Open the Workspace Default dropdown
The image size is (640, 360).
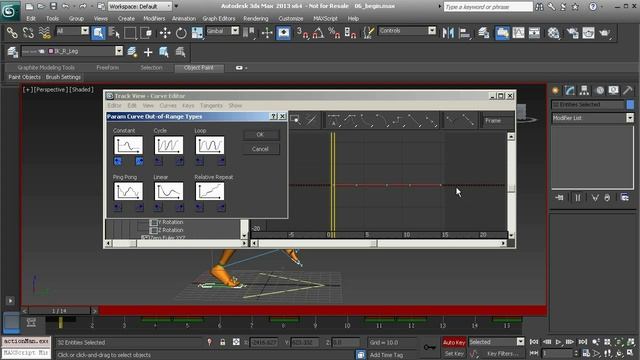pos(140,6)
